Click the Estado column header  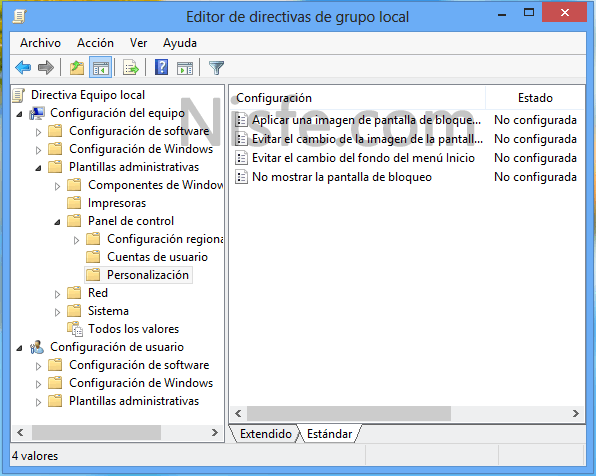(535, 98)
